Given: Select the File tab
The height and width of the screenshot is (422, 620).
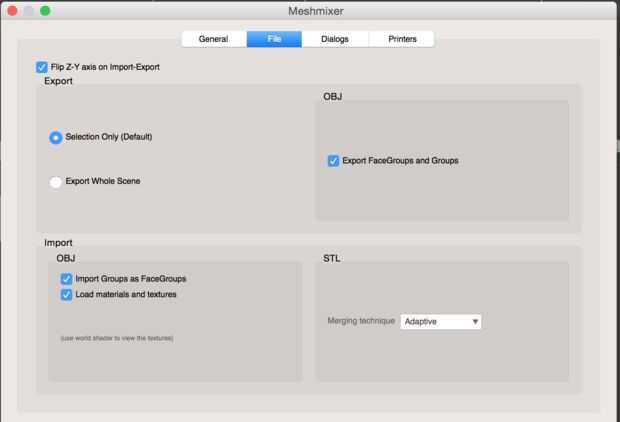Looking at the screenshot, I should pyautogui.click(x=274, y=39).
